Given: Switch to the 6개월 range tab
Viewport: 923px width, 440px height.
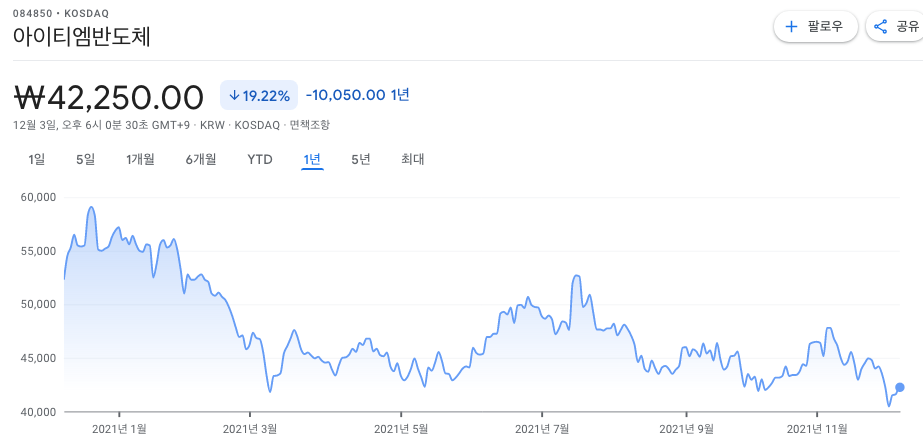Looking at the screenshot, I should point(201,159).
